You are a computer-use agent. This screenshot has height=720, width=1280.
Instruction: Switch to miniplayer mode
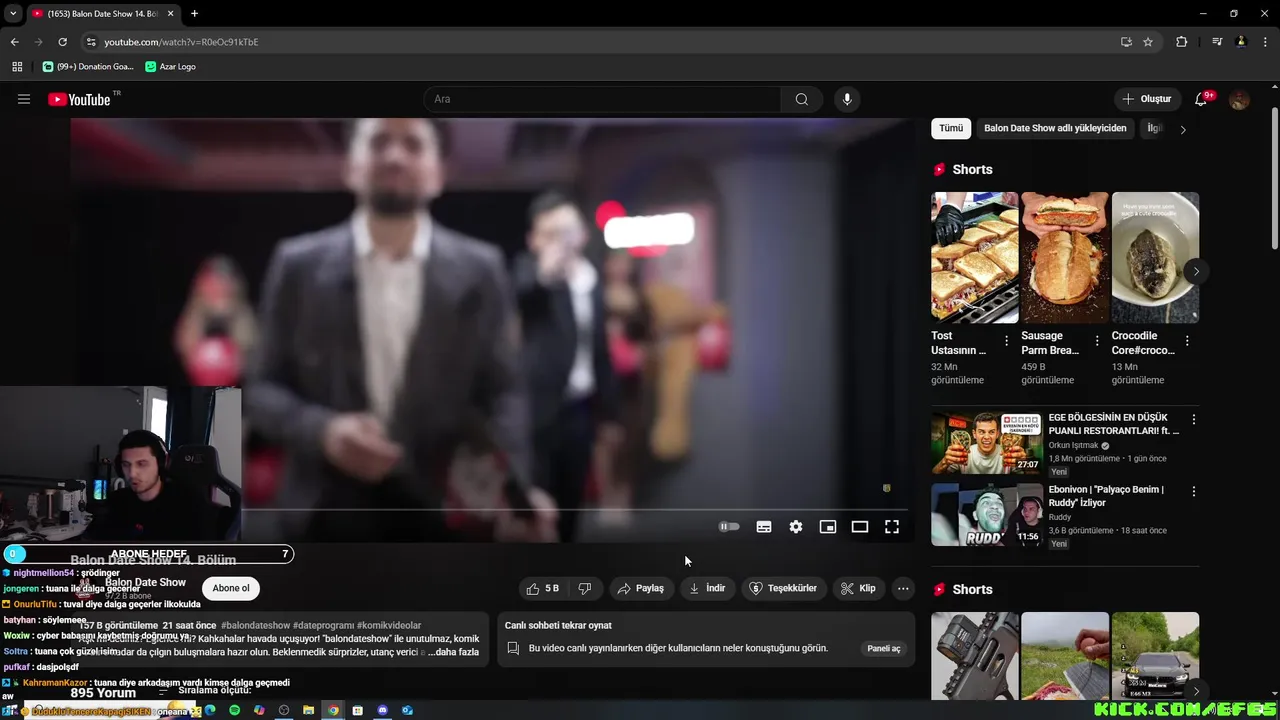point(828,527)
